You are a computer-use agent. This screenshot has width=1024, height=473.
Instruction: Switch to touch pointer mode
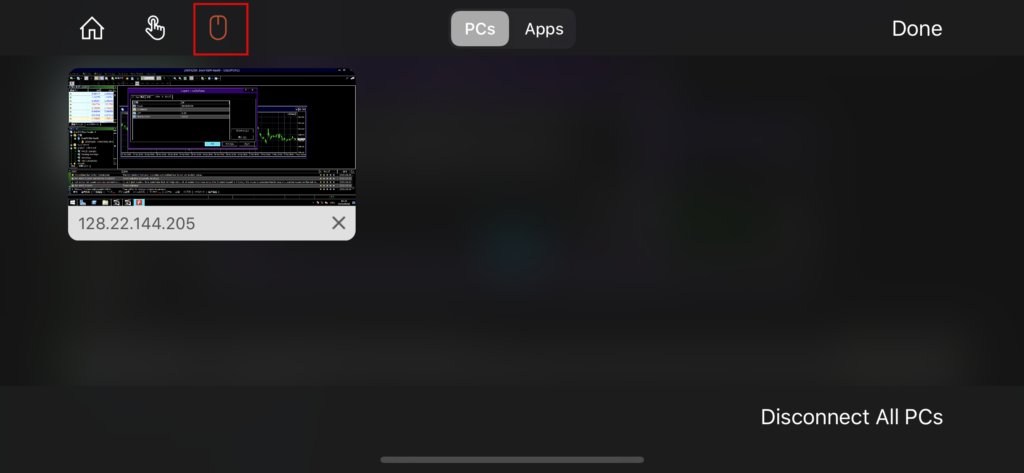coord(155,29)
